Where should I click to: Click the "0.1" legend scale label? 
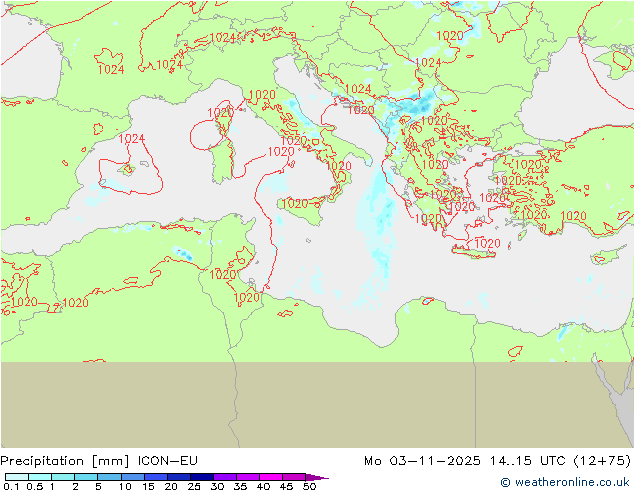coord(11,486)
